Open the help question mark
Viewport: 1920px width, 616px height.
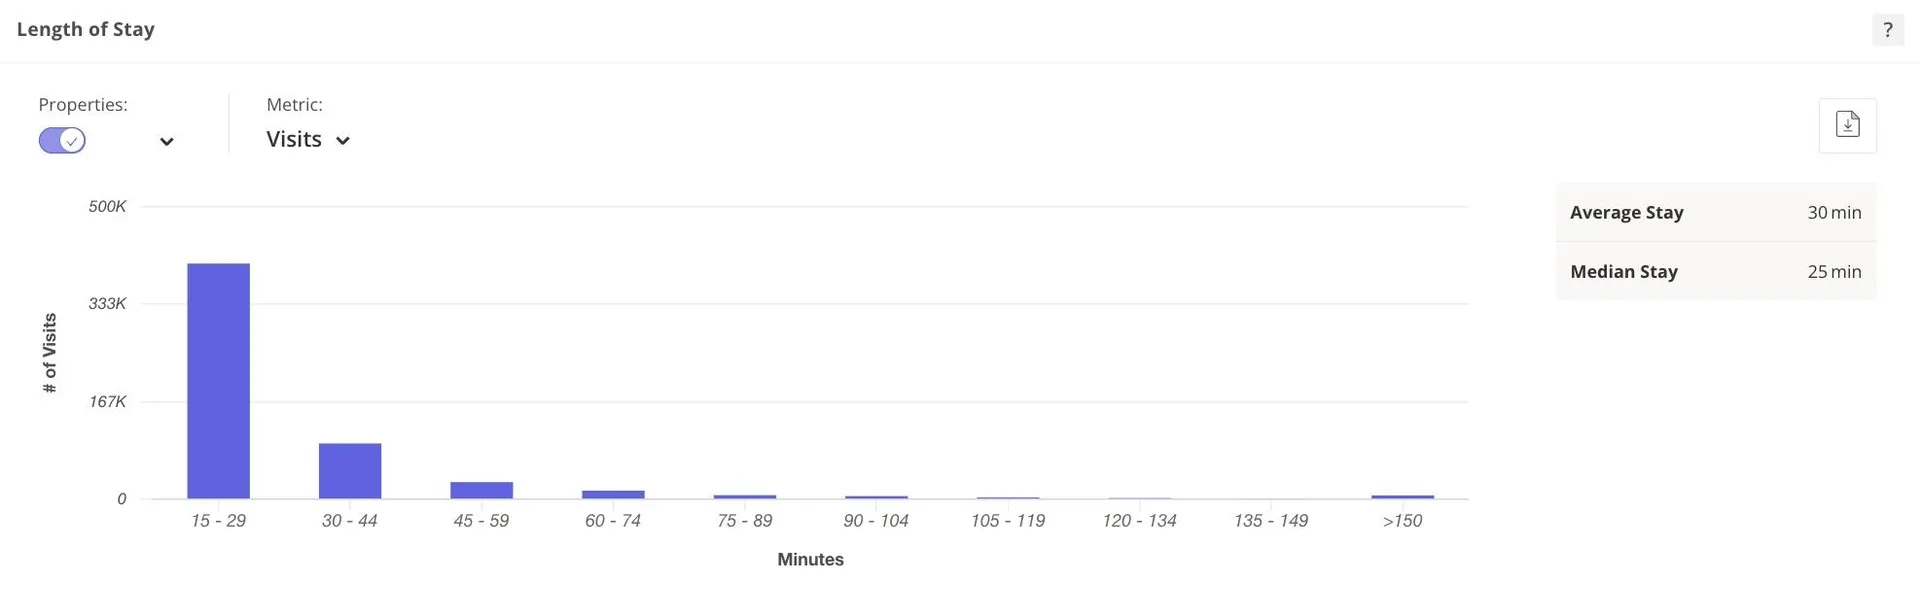tap(1887, 30)
